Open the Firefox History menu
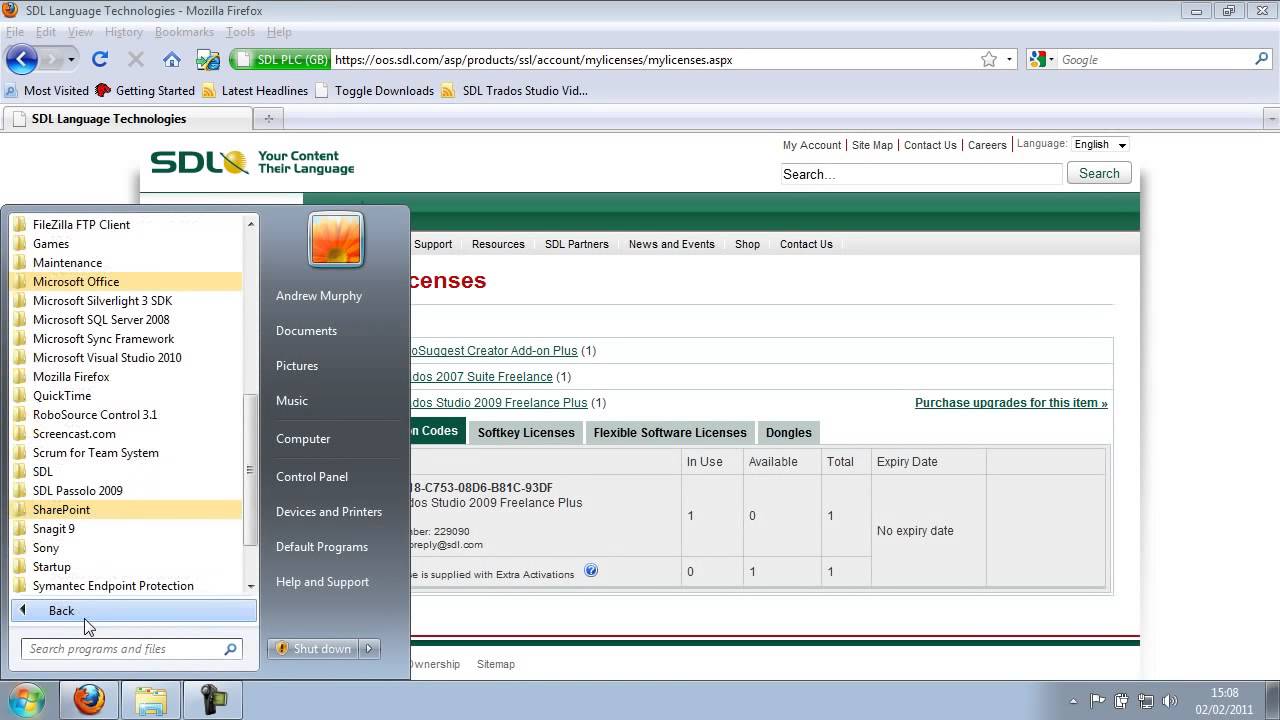Screen dimensions: 1280x720 coord(123,32)
